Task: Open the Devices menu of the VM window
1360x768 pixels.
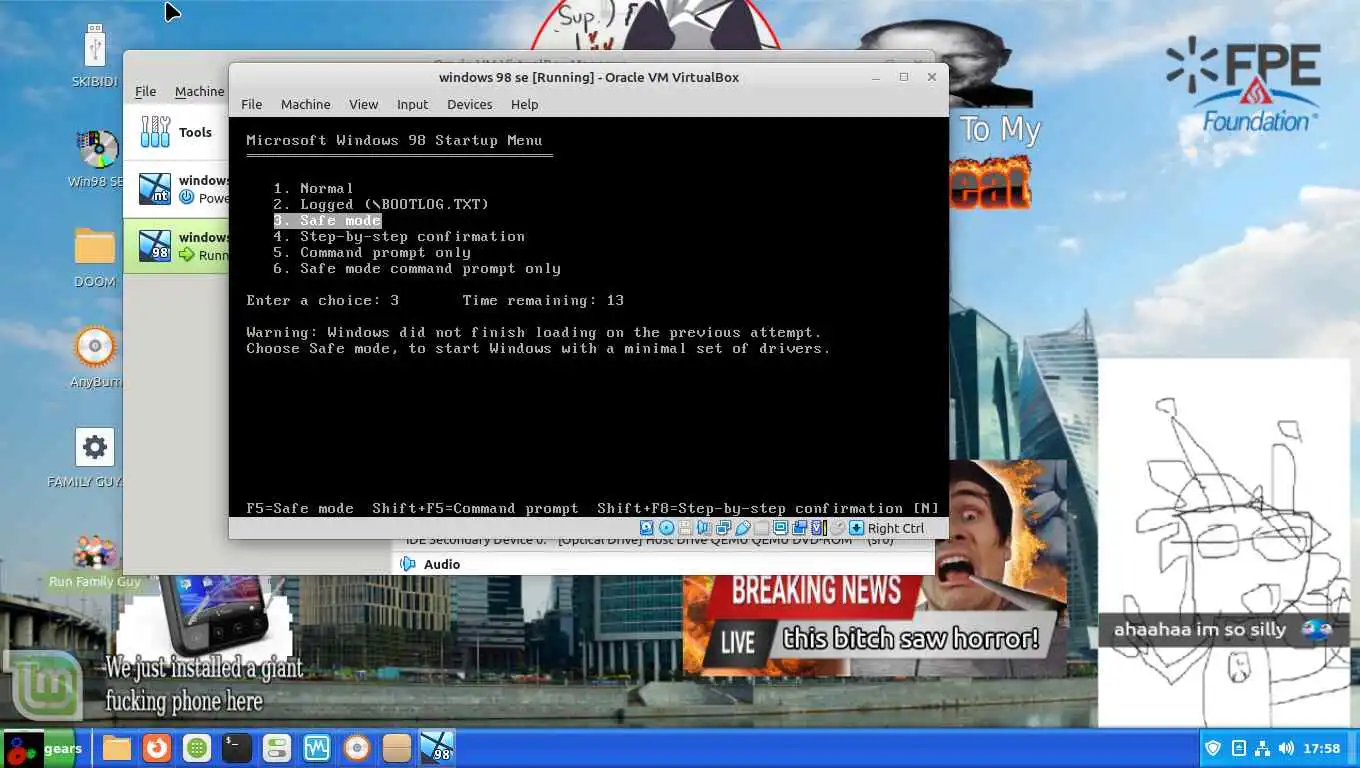Action: (469, 104)
